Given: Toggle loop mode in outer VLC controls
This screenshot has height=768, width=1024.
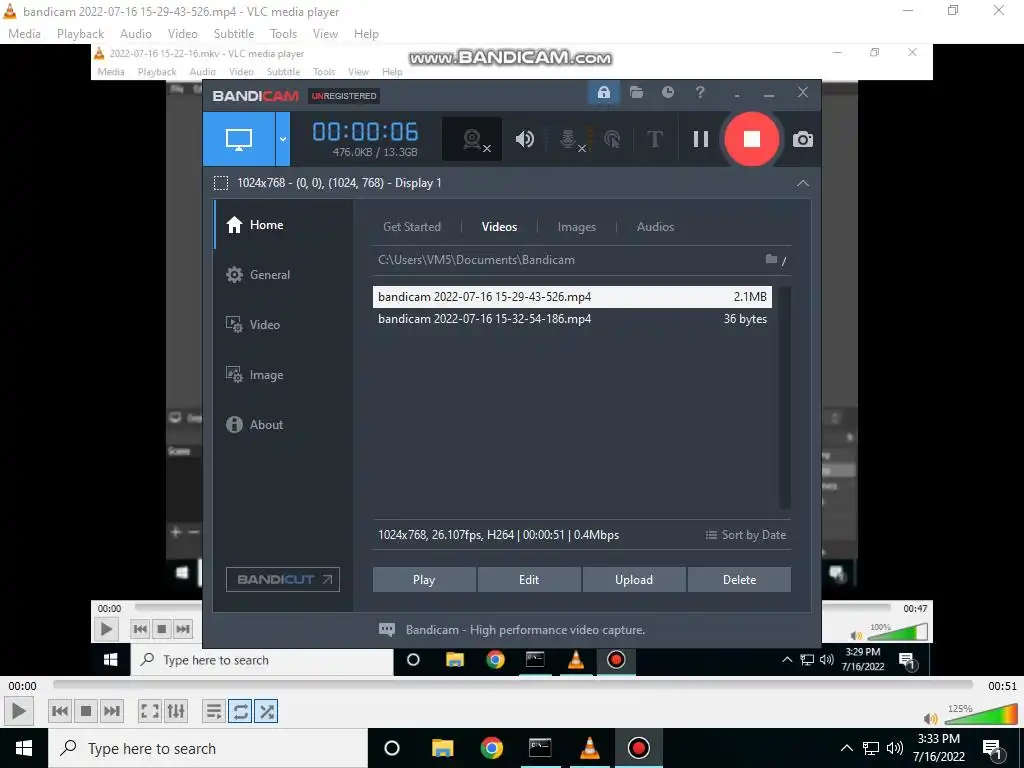Looking at the screenshot, I should tap(240, 711).
